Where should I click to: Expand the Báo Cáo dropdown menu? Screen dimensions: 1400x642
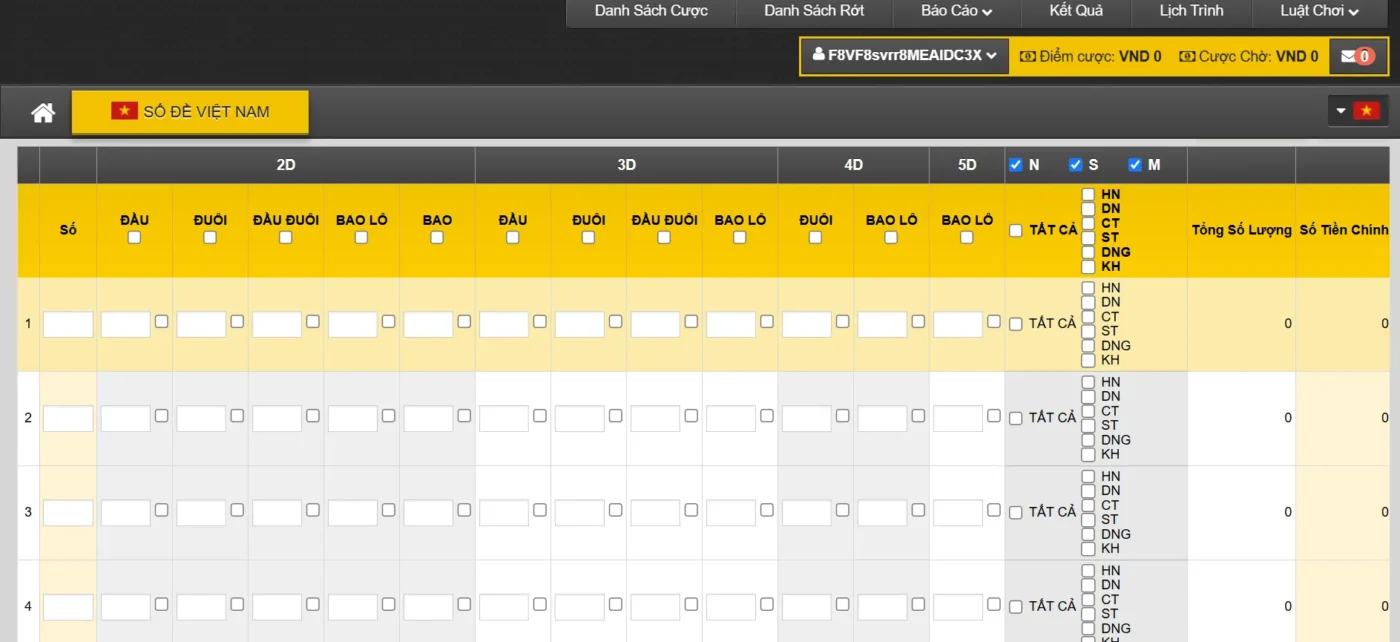[x=956, y=11]
